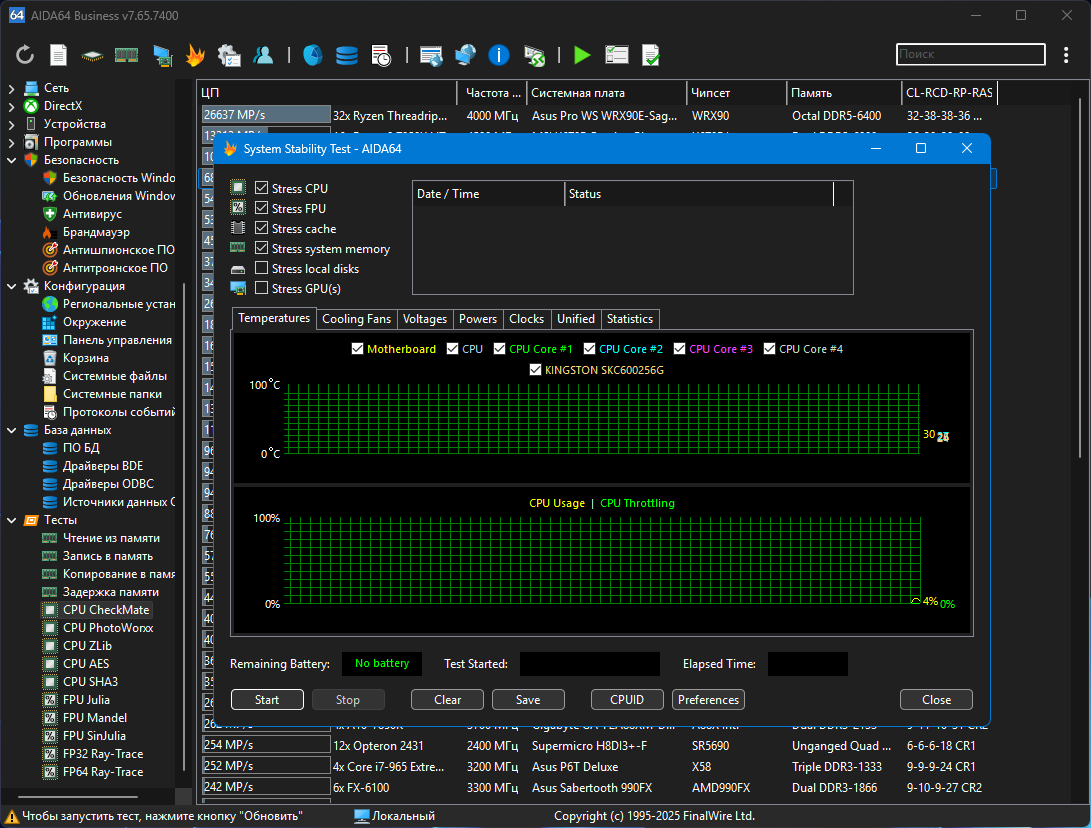Click the Start button
Screen dimensions: 1091x828
(267, 699)
